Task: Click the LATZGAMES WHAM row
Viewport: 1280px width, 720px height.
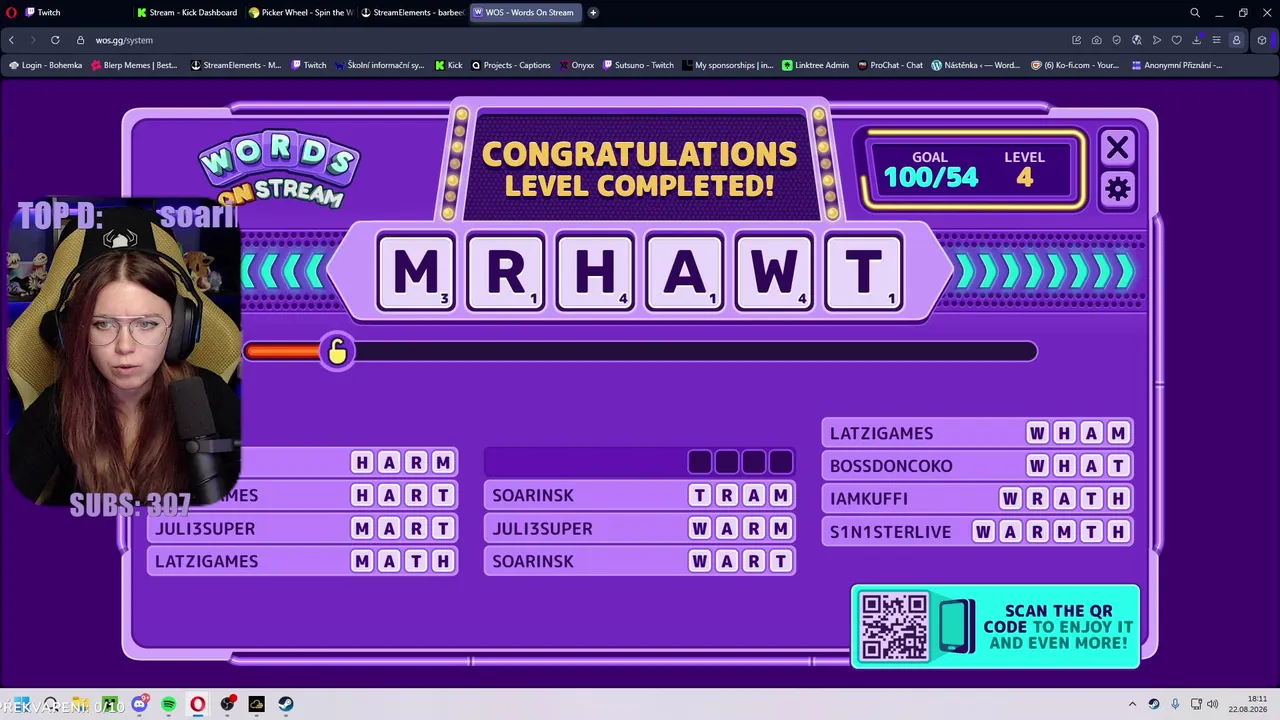Action: point(978,433)
